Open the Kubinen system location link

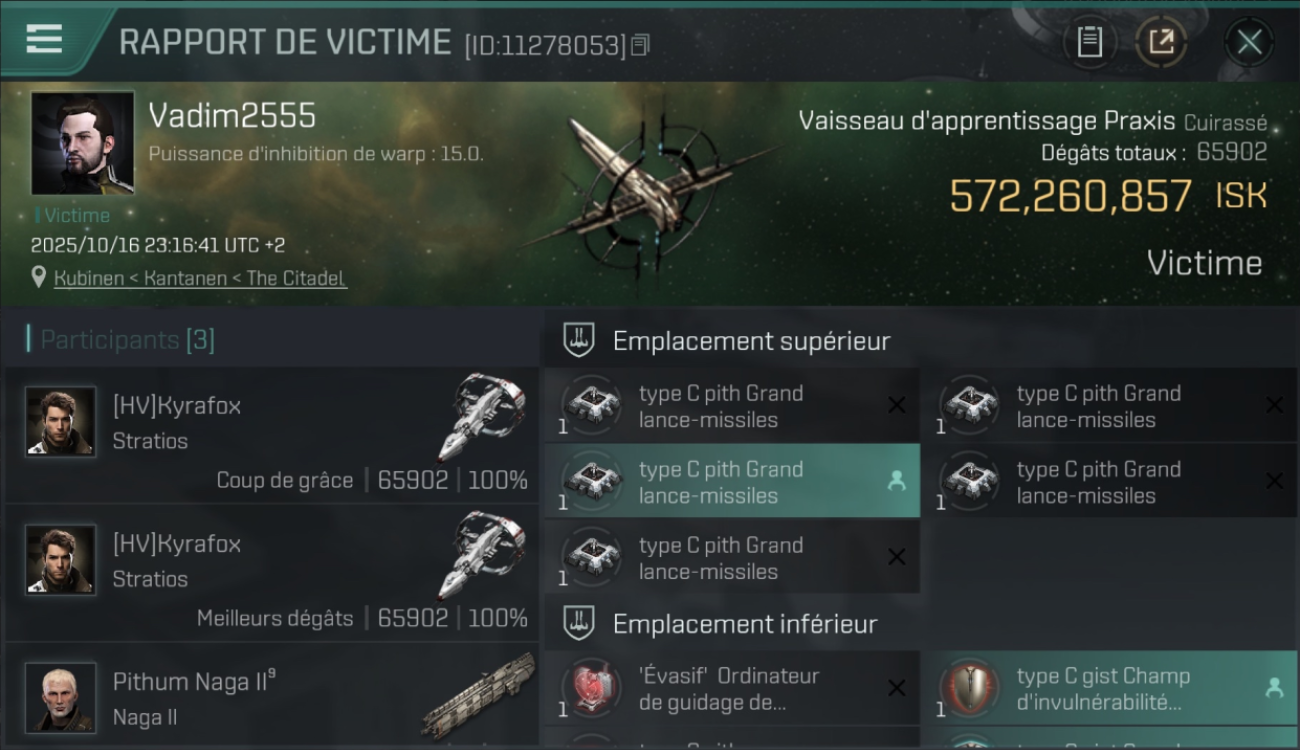(200, 278)
